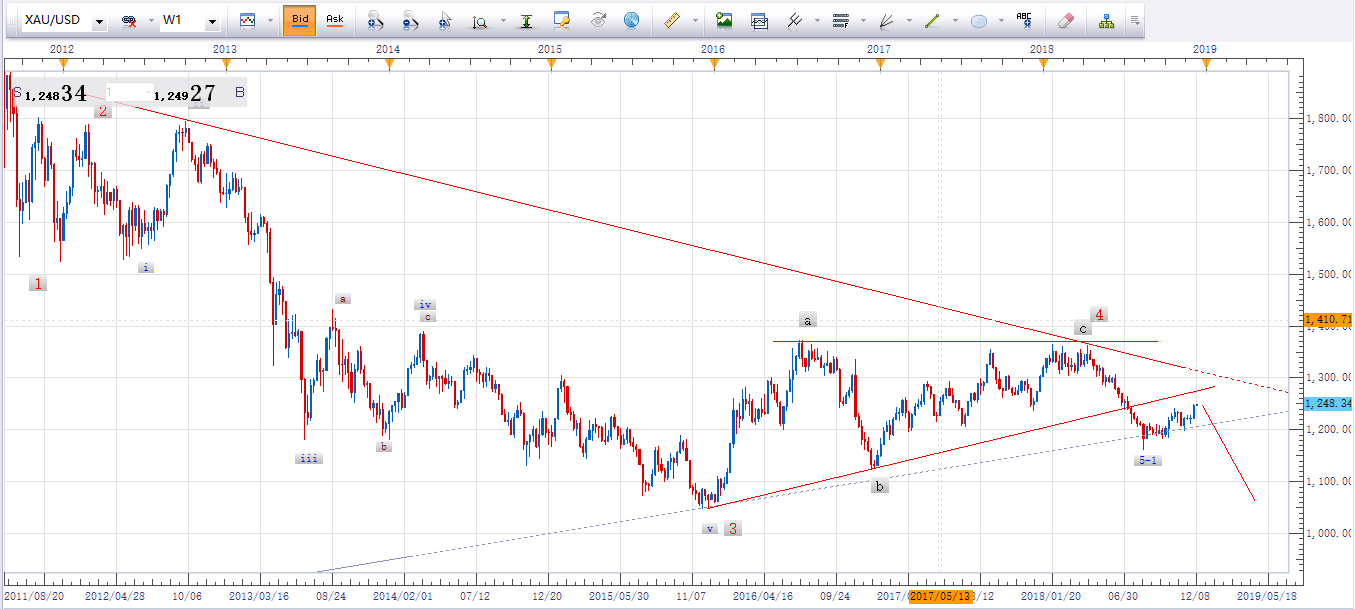Expand the chart link options arrow
Screen dimensions: 1355x609
pyautogui.click(x=150, y=21)
